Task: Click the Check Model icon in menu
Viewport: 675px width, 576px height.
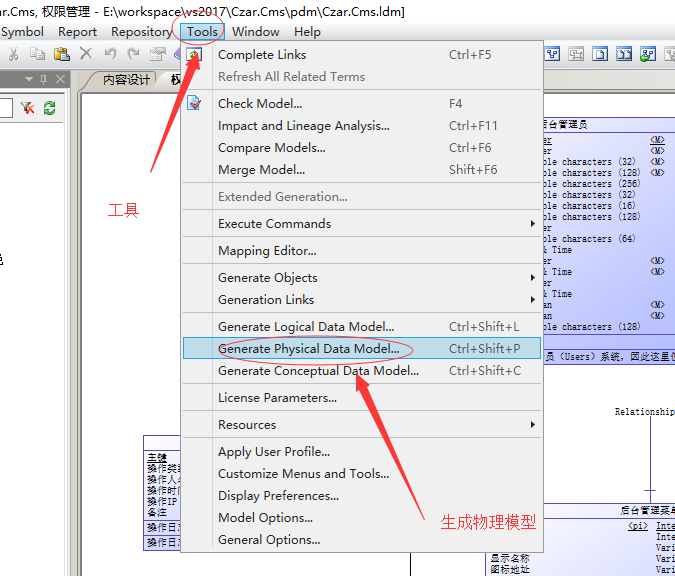Action: [194, 103]
